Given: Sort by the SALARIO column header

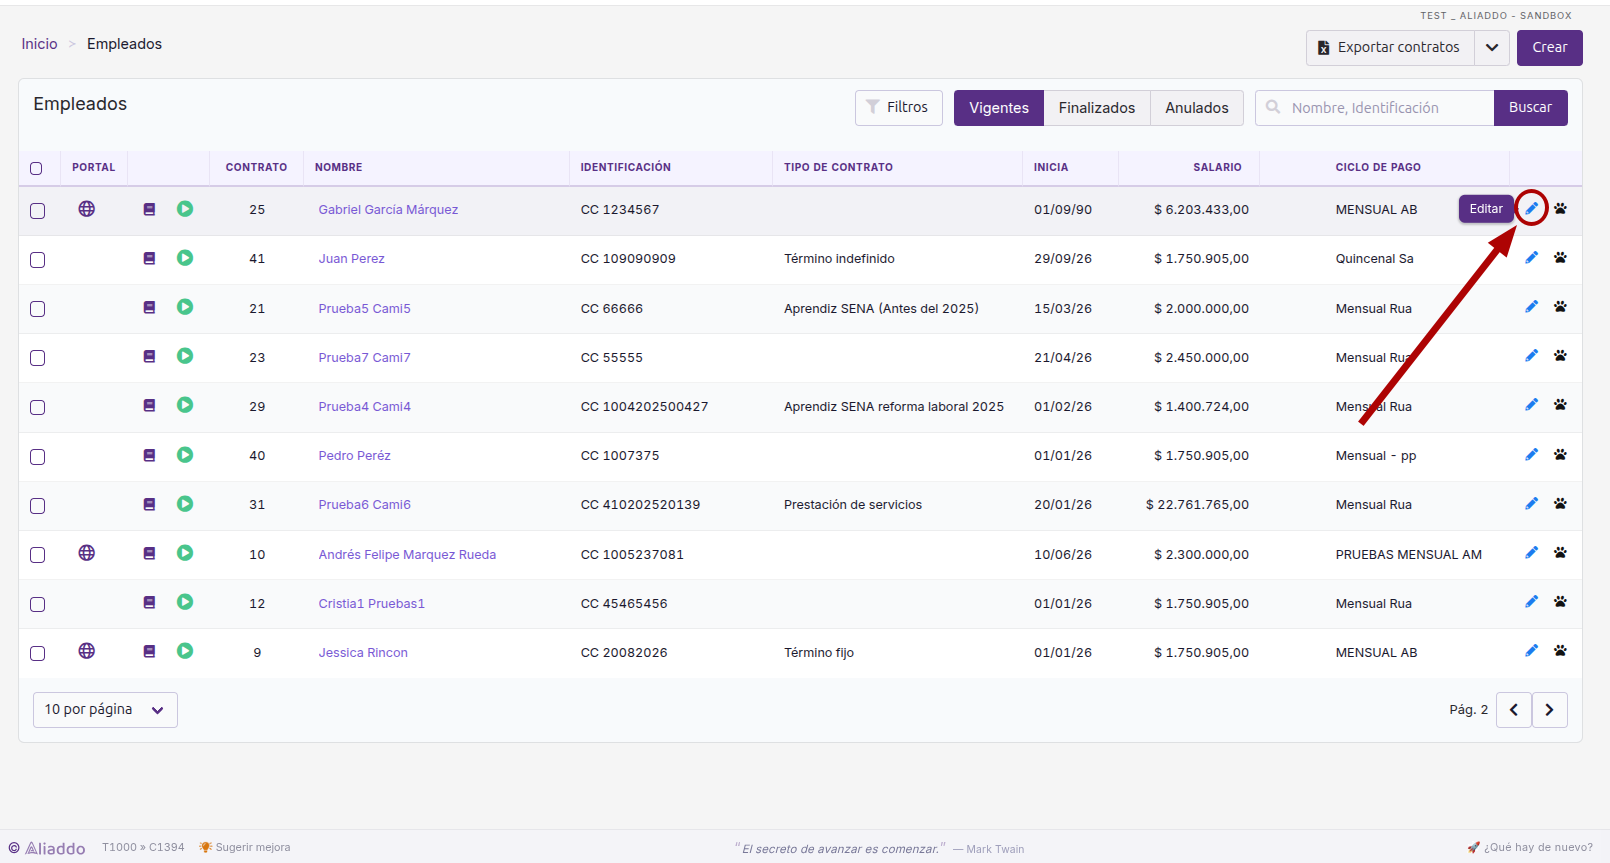Looking at the screenshot, I should coord(1217,167).
